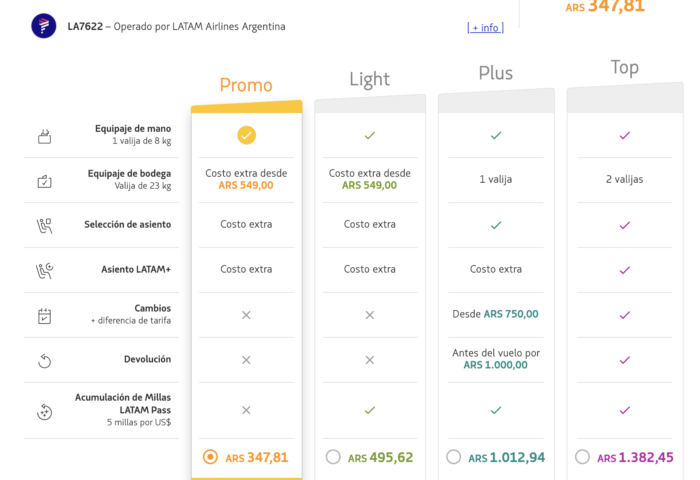700x480 pixels.
Task: Click the Asiento LATAM+ seat icon
Action: point(44,270)
